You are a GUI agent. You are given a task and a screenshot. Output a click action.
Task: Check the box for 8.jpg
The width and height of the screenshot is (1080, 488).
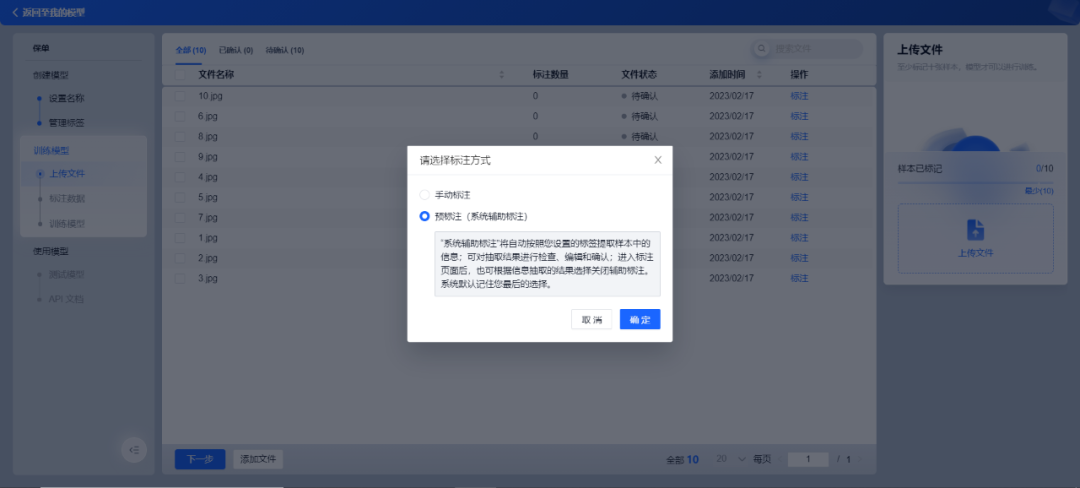(180, 136)
